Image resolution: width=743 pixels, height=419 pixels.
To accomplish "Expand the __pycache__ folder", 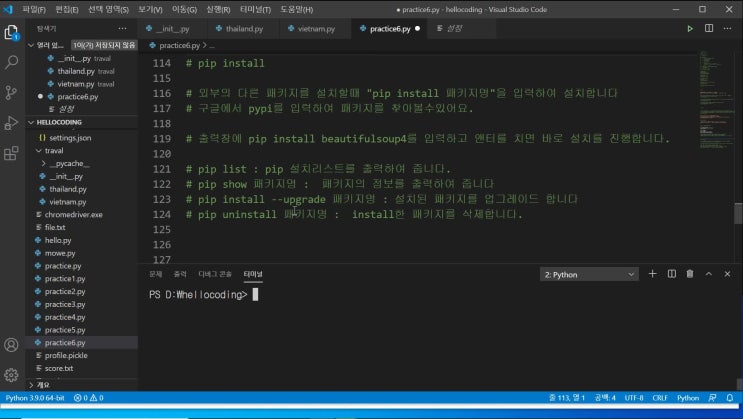I will coord(44,164).
